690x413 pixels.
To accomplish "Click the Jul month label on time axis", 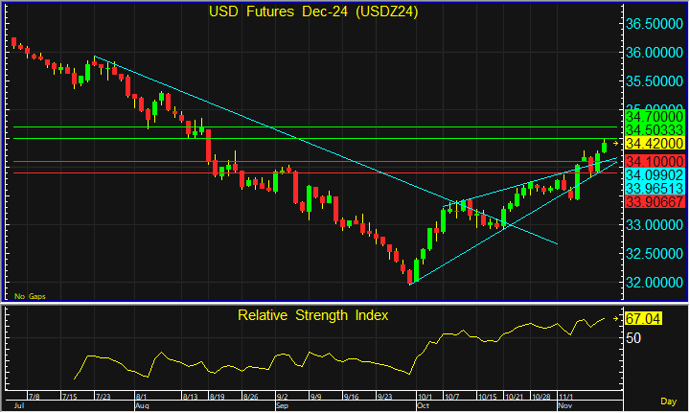I will [x=9, y=407].
